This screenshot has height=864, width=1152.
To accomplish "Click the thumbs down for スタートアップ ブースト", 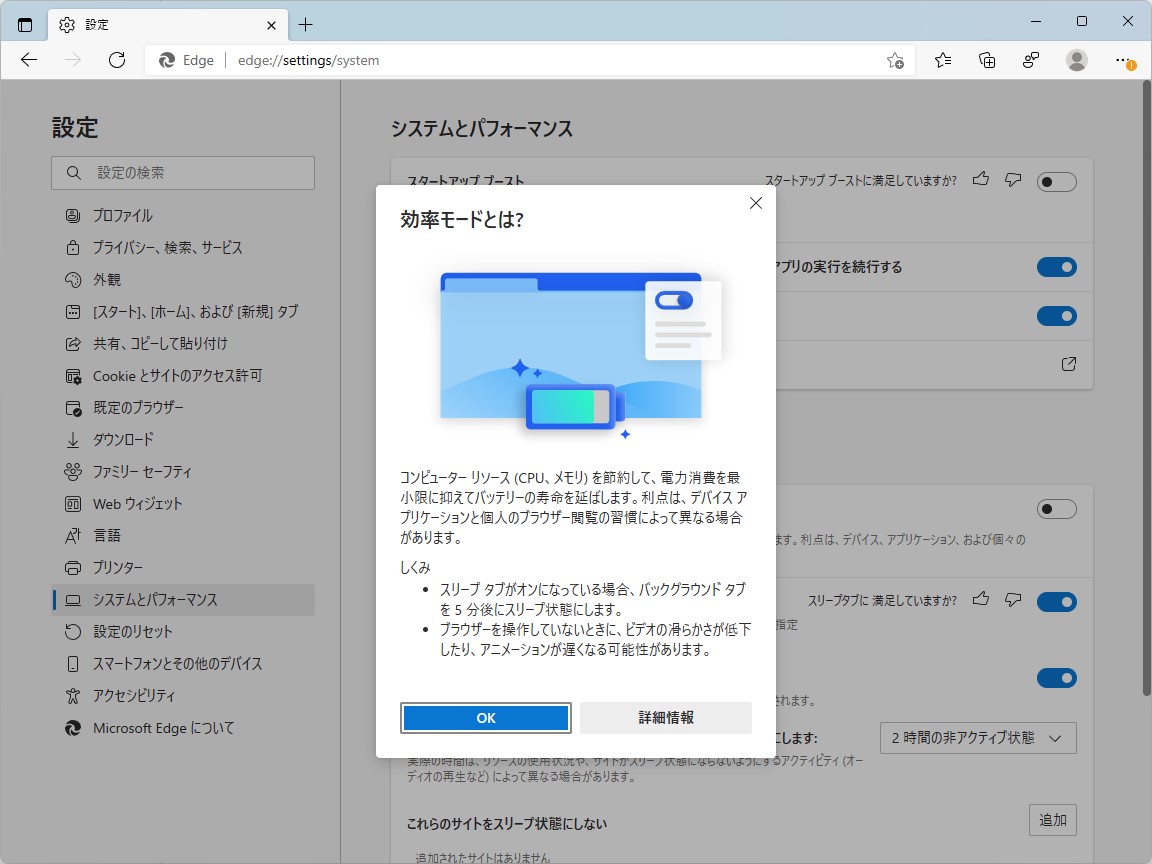I will (1012, 179).
